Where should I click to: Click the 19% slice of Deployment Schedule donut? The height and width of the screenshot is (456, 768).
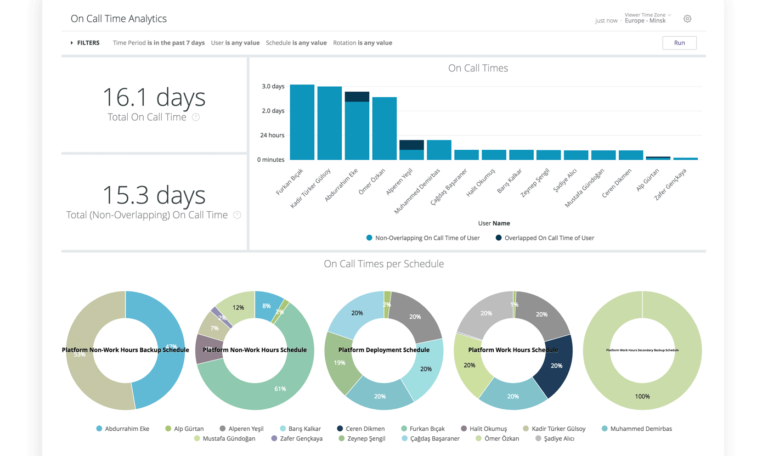point(339,363)
